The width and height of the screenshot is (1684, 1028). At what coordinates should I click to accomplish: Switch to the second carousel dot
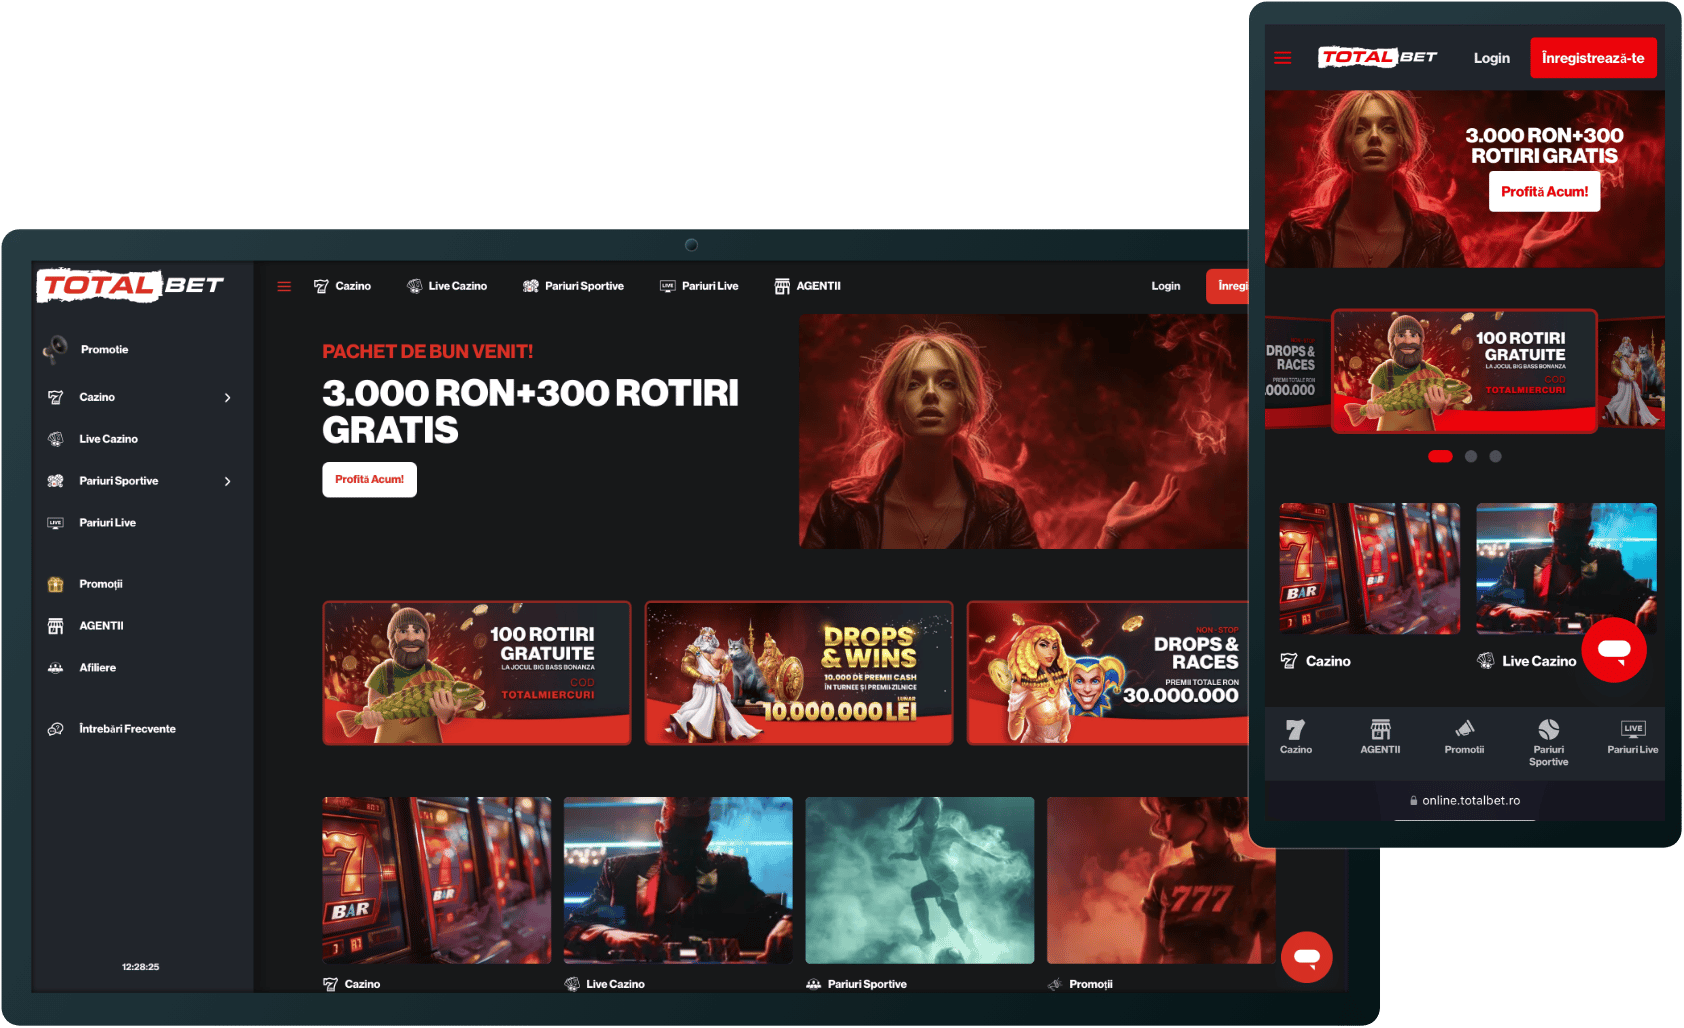click(1471, 456)
